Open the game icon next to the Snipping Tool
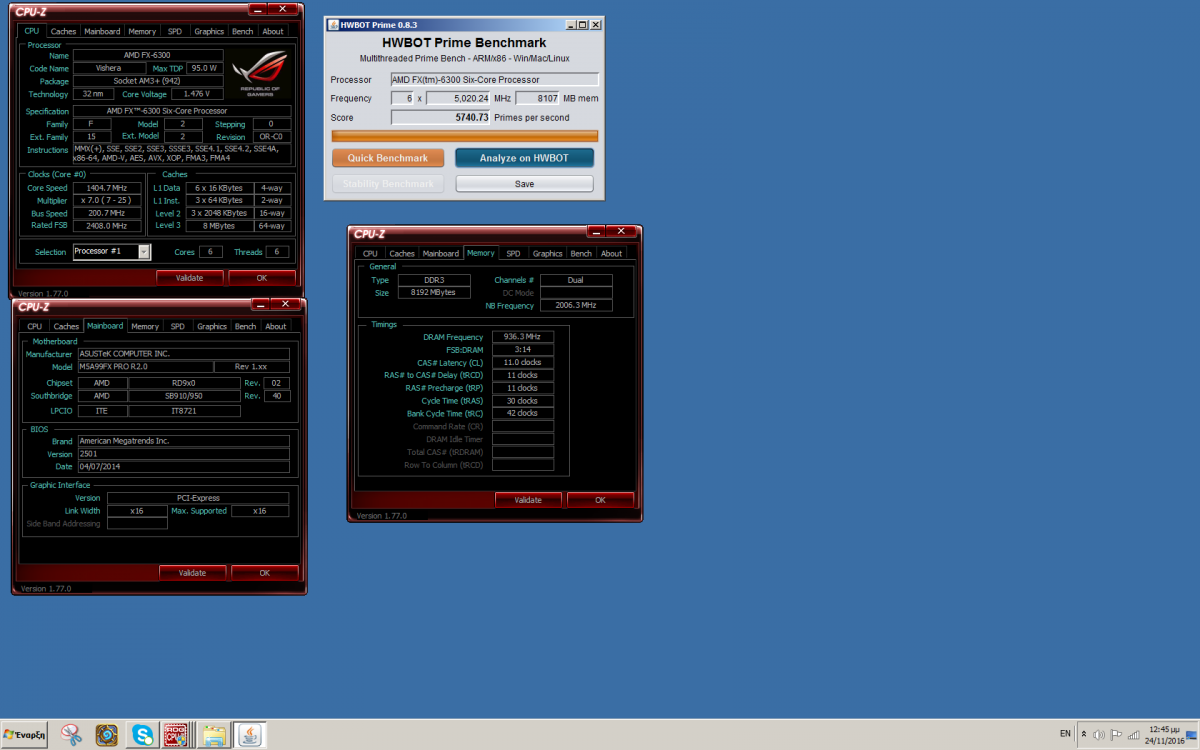This screenshot has height=750, width=1200. coord(107,735)
